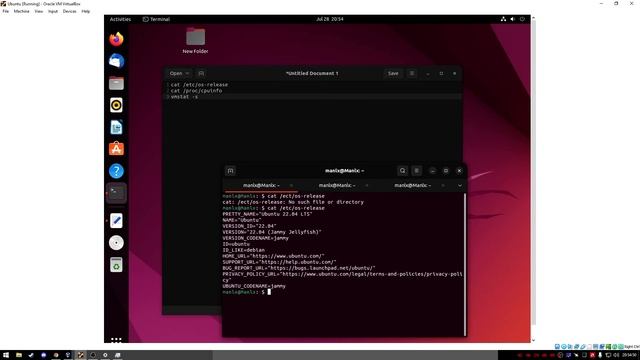640x360 pixels.
Task: Maximize the Terminal window
Action: [446, 171]
